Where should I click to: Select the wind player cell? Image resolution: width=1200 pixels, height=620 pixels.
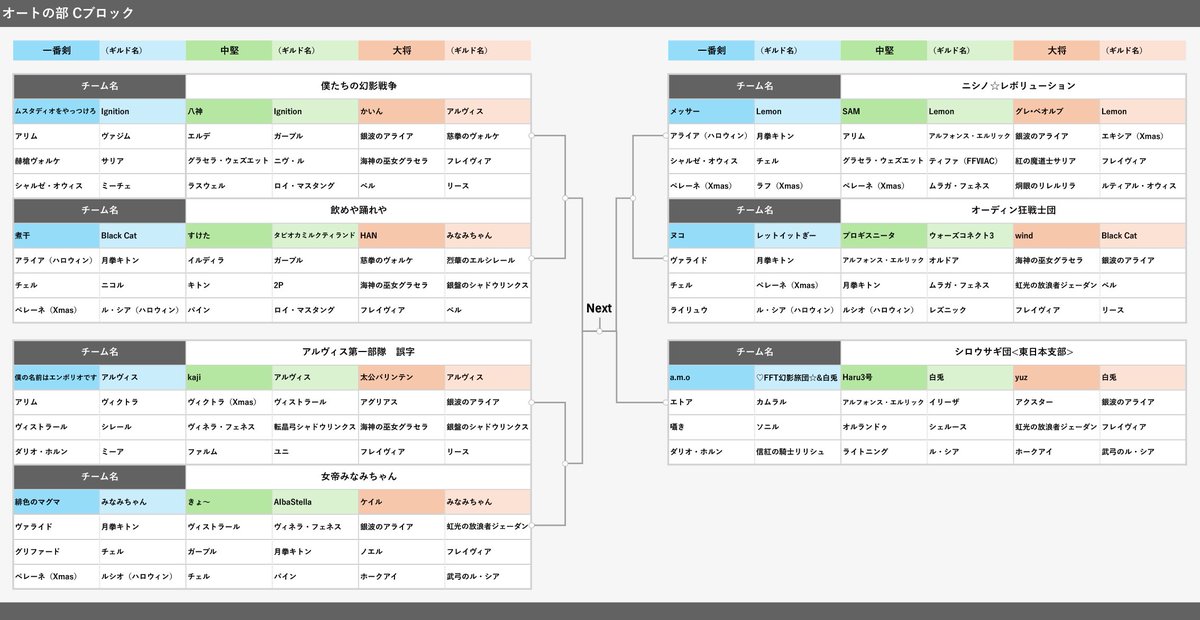pyautogui.click(x=1056, y=235)
